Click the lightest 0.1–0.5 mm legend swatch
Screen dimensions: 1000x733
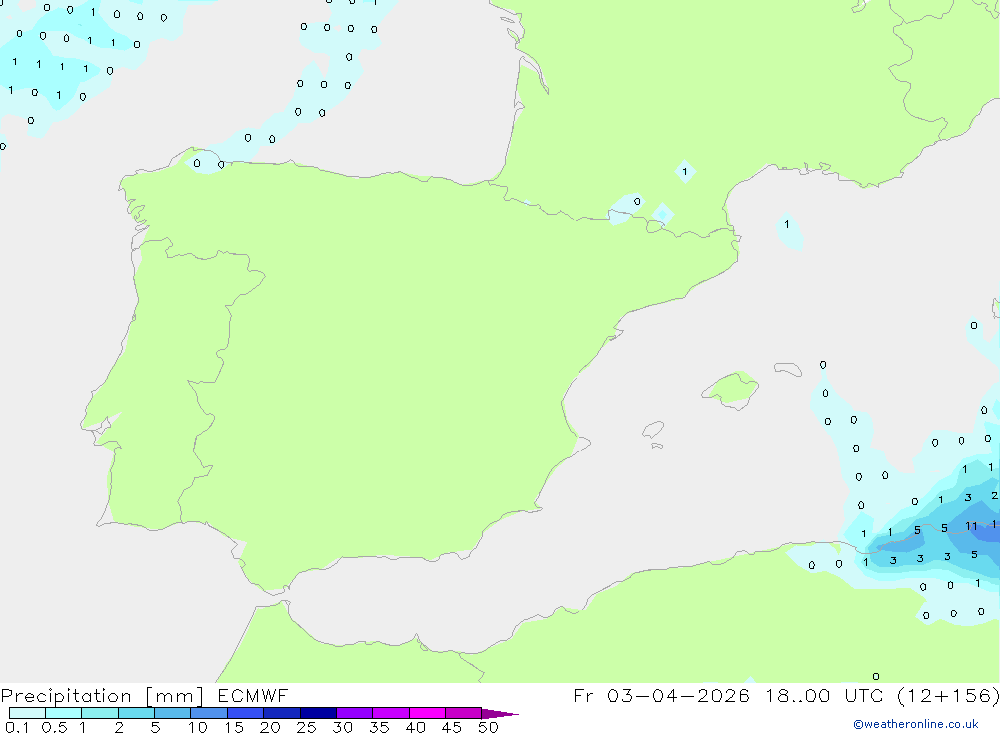point(27,713)
